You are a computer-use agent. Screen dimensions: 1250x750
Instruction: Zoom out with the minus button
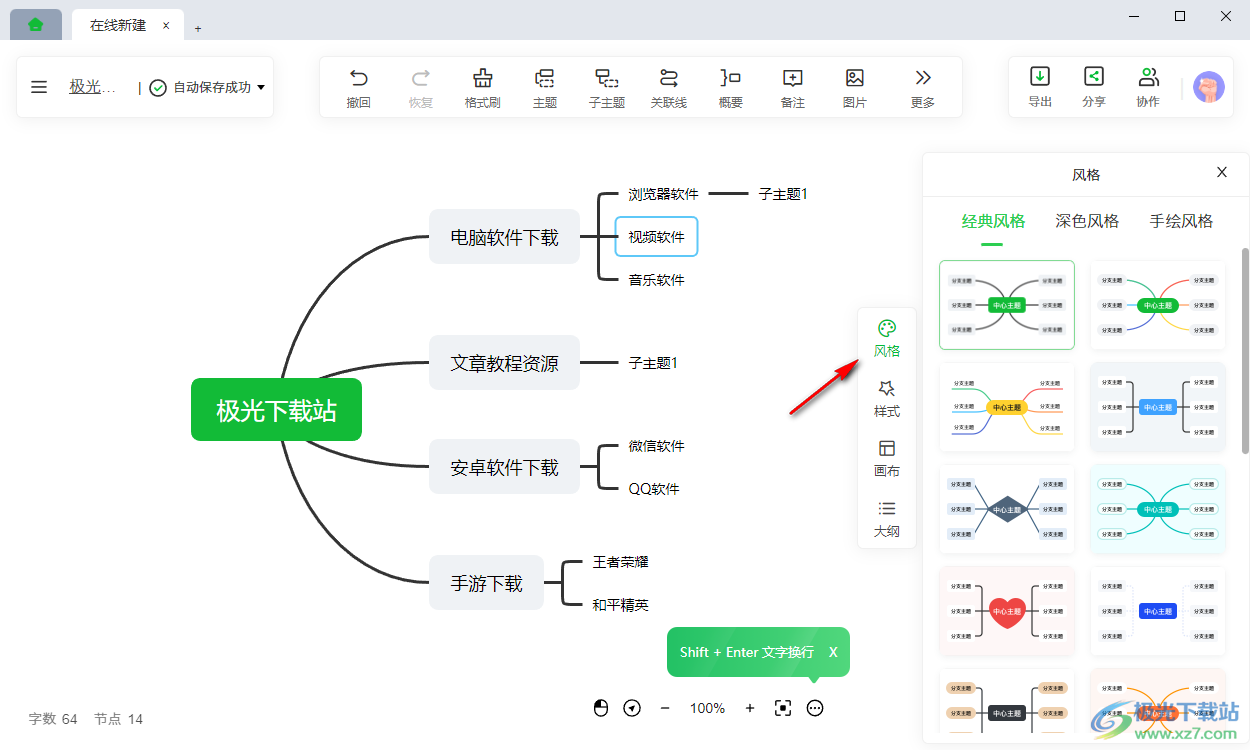[665, 708]
